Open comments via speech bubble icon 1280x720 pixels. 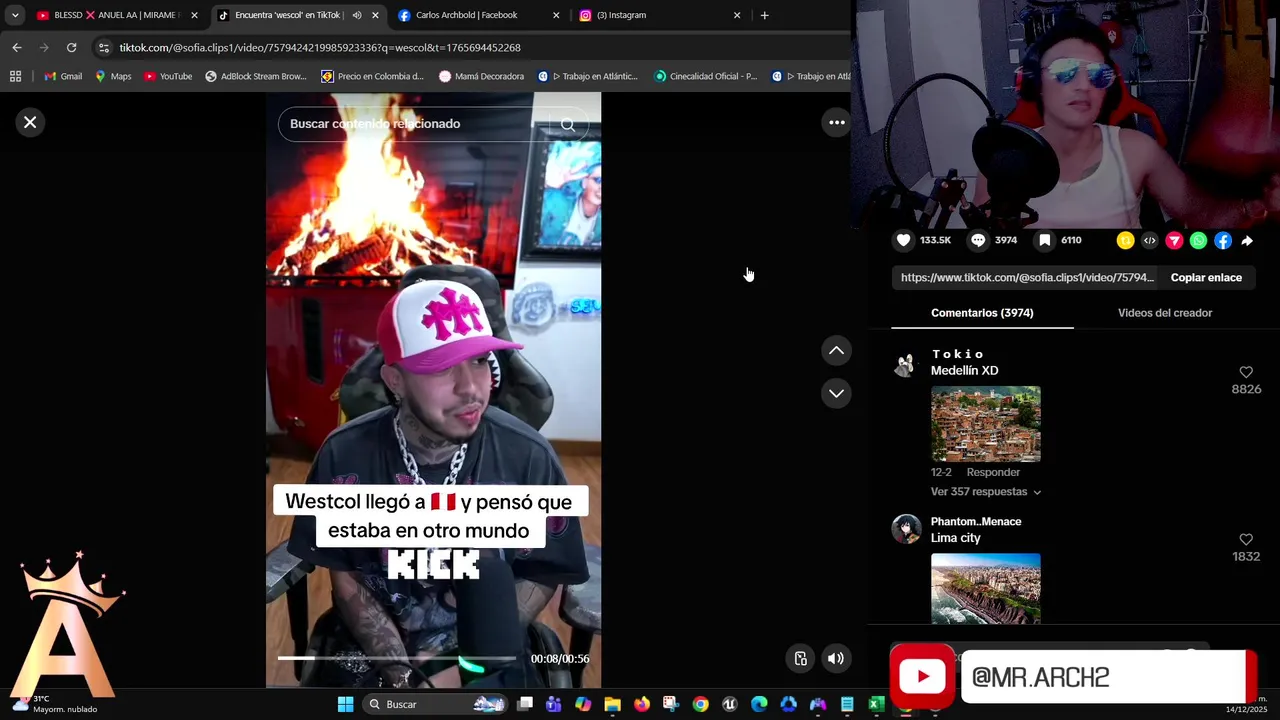coord(978,240)
